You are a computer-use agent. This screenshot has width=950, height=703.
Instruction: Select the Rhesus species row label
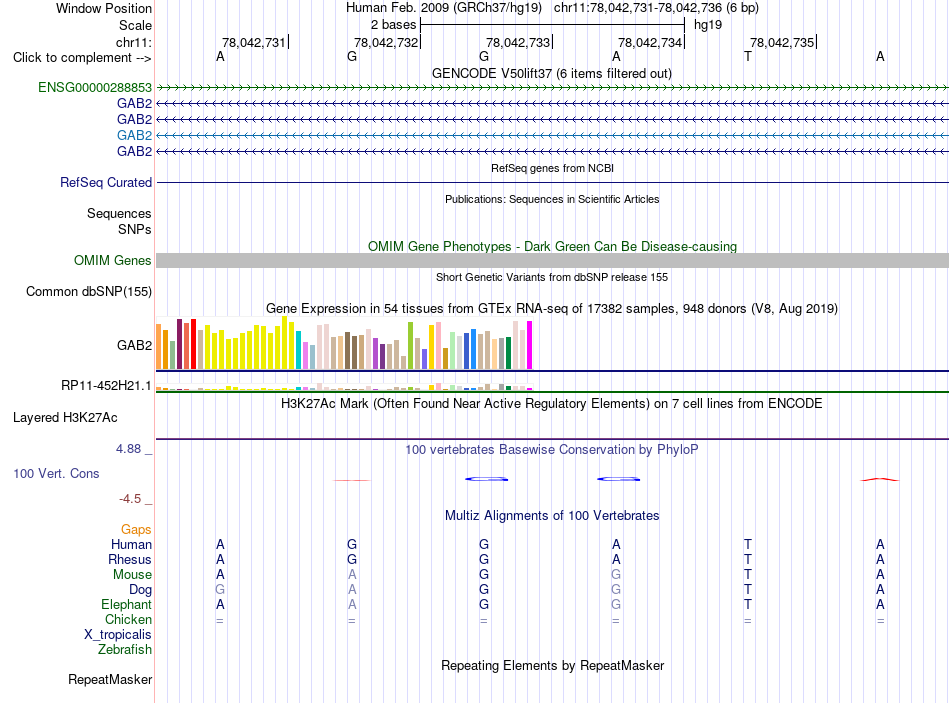coord(130,559)
